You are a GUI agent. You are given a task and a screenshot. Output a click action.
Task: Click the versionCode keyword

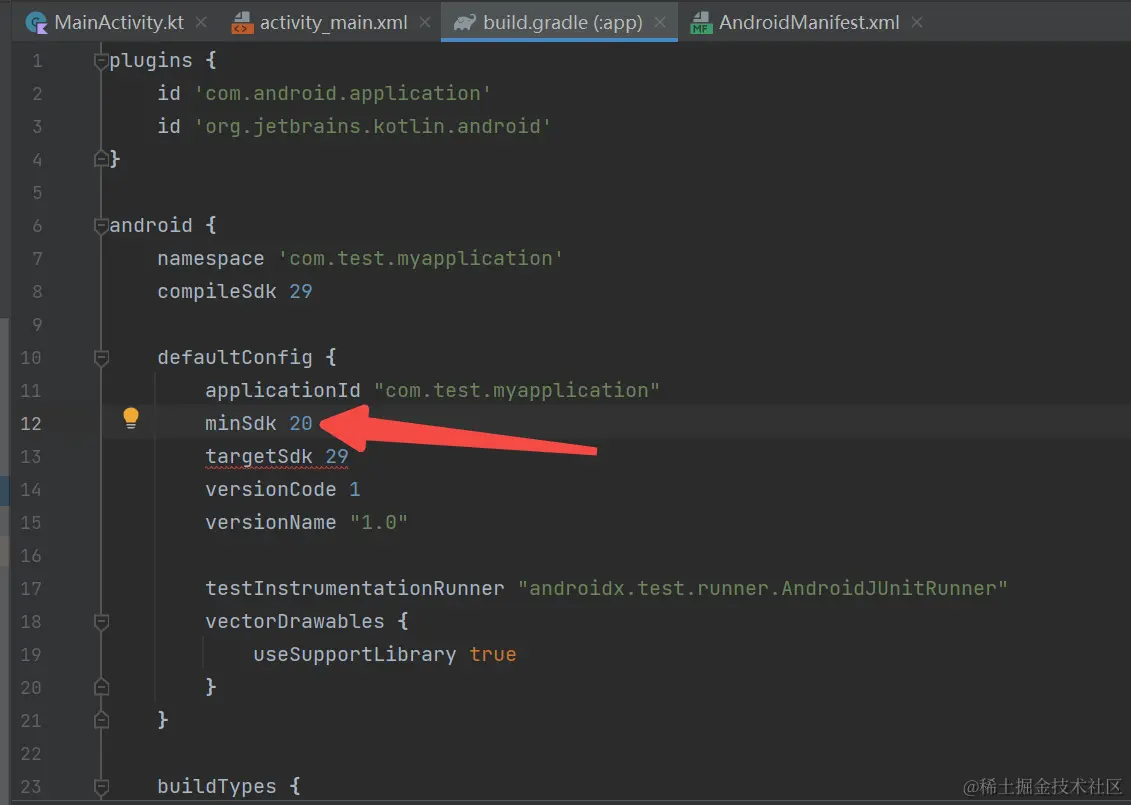click(x=270, y=490)
